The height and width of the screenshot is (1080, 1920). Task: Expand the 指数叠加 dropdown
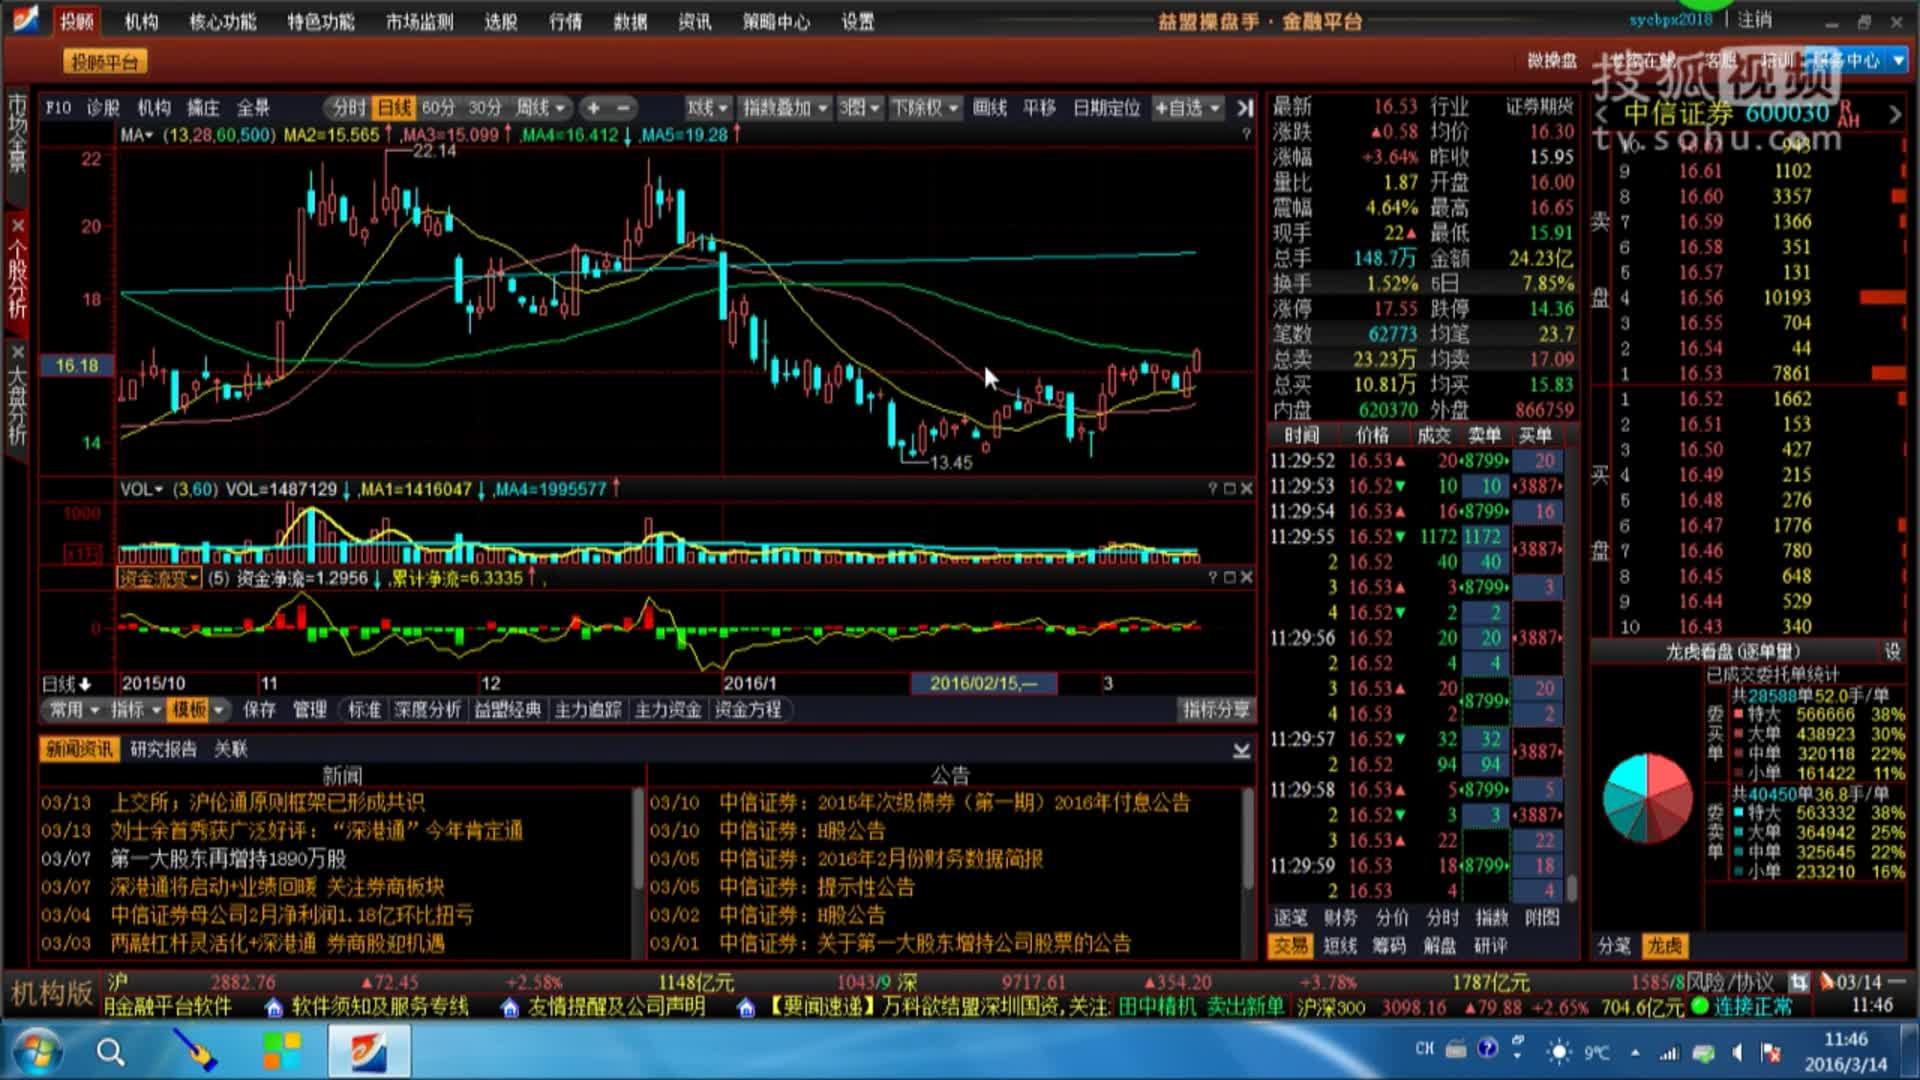tap(785, 107)
